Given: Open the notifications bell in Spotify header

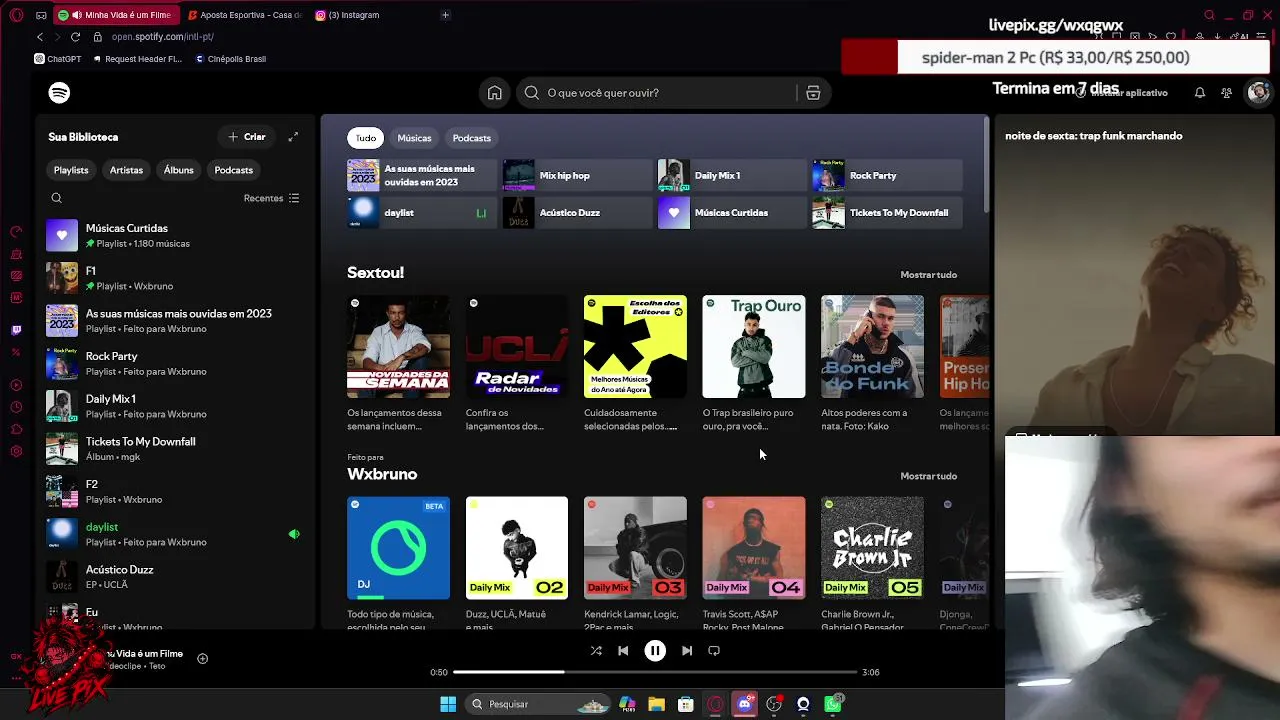Looking at the screenshot, I should pyautogui.click(x=1200, y=93).
